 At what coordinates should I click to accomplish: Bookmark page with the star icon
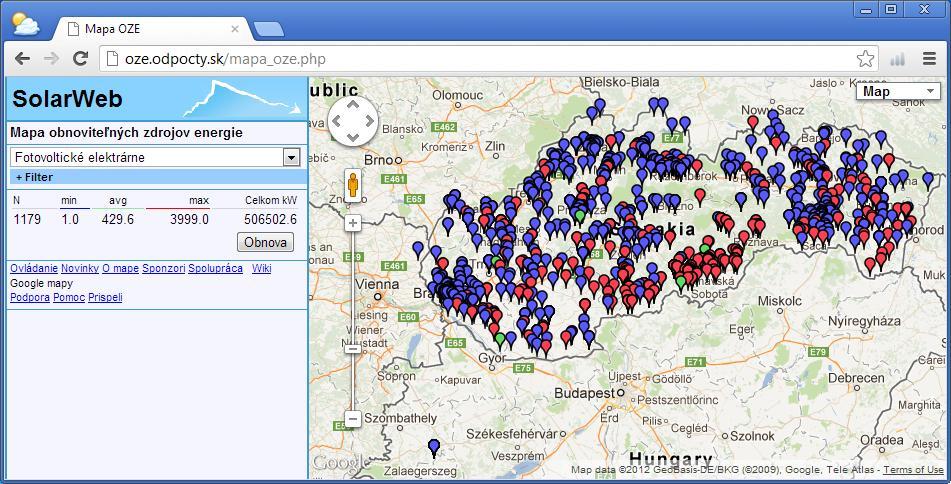tap(865, 59)
